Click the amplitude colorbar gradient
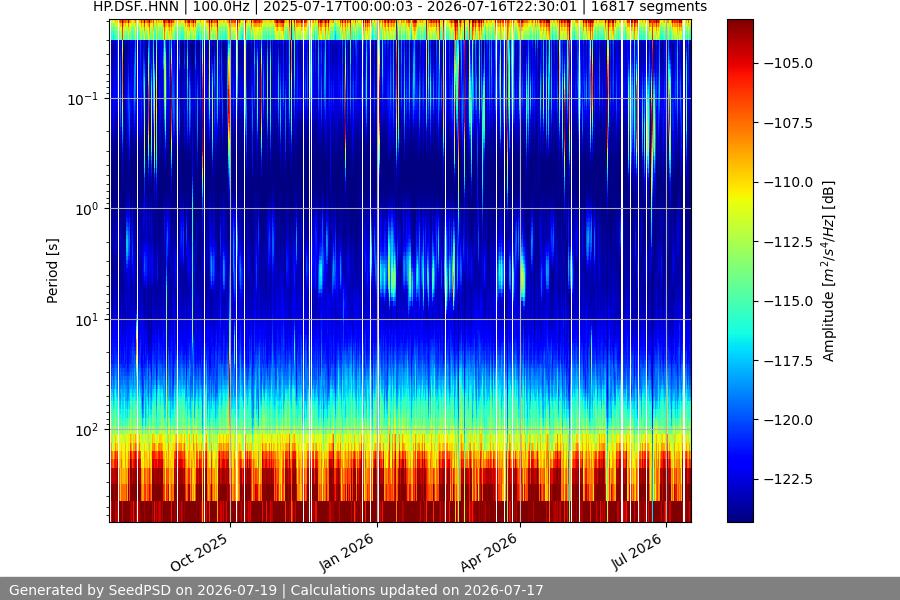 point(740,271)
